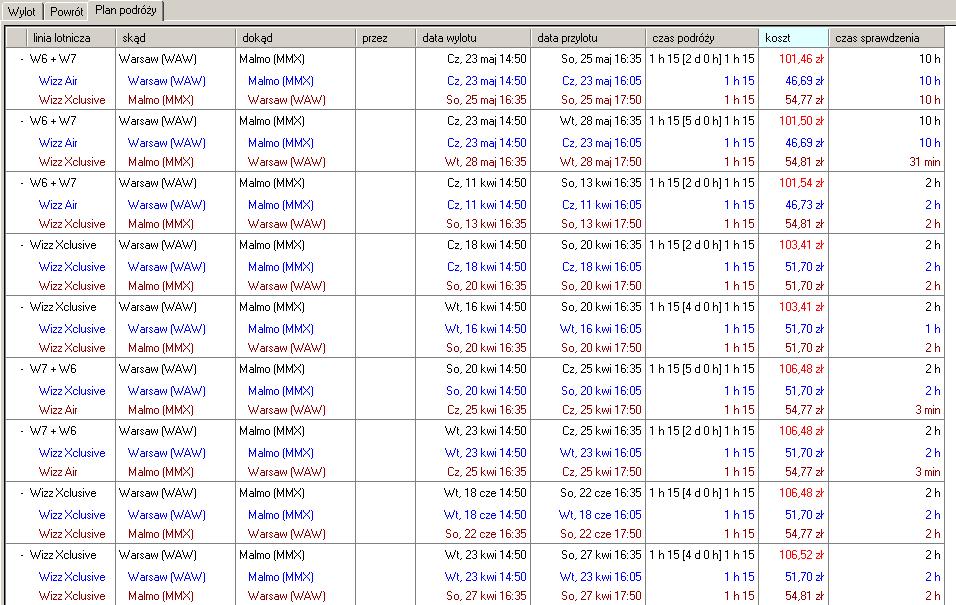
Task: Collapse the group departing Cz, 18 kwi
Action: 22,245
